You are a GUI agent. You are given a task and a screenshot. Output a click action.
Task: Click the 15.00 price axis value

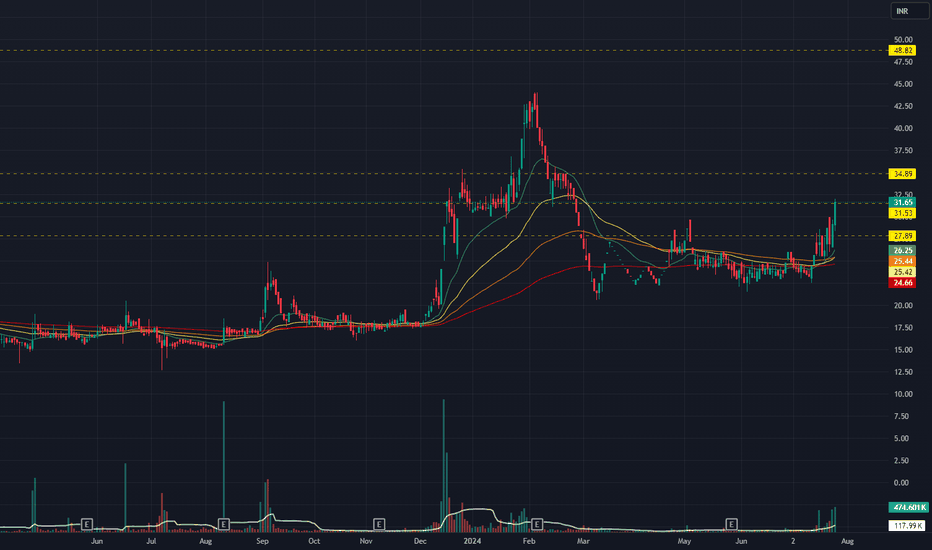coord(903,350)
